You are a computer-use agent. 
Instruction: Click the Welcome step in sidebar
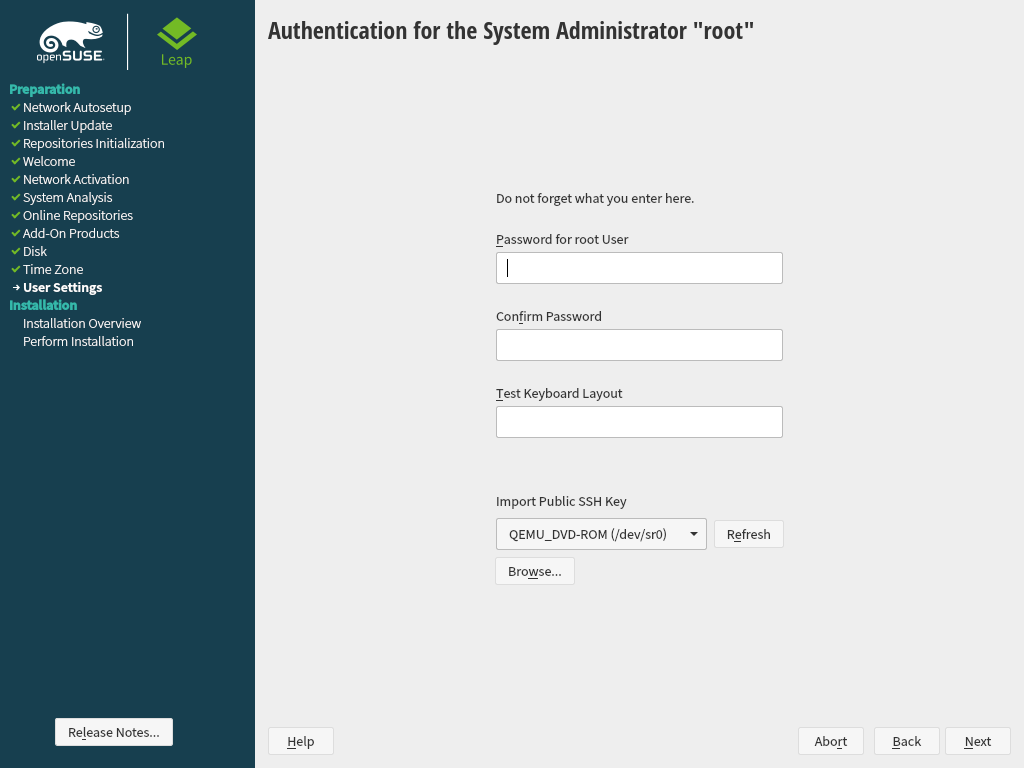(49, 161)
